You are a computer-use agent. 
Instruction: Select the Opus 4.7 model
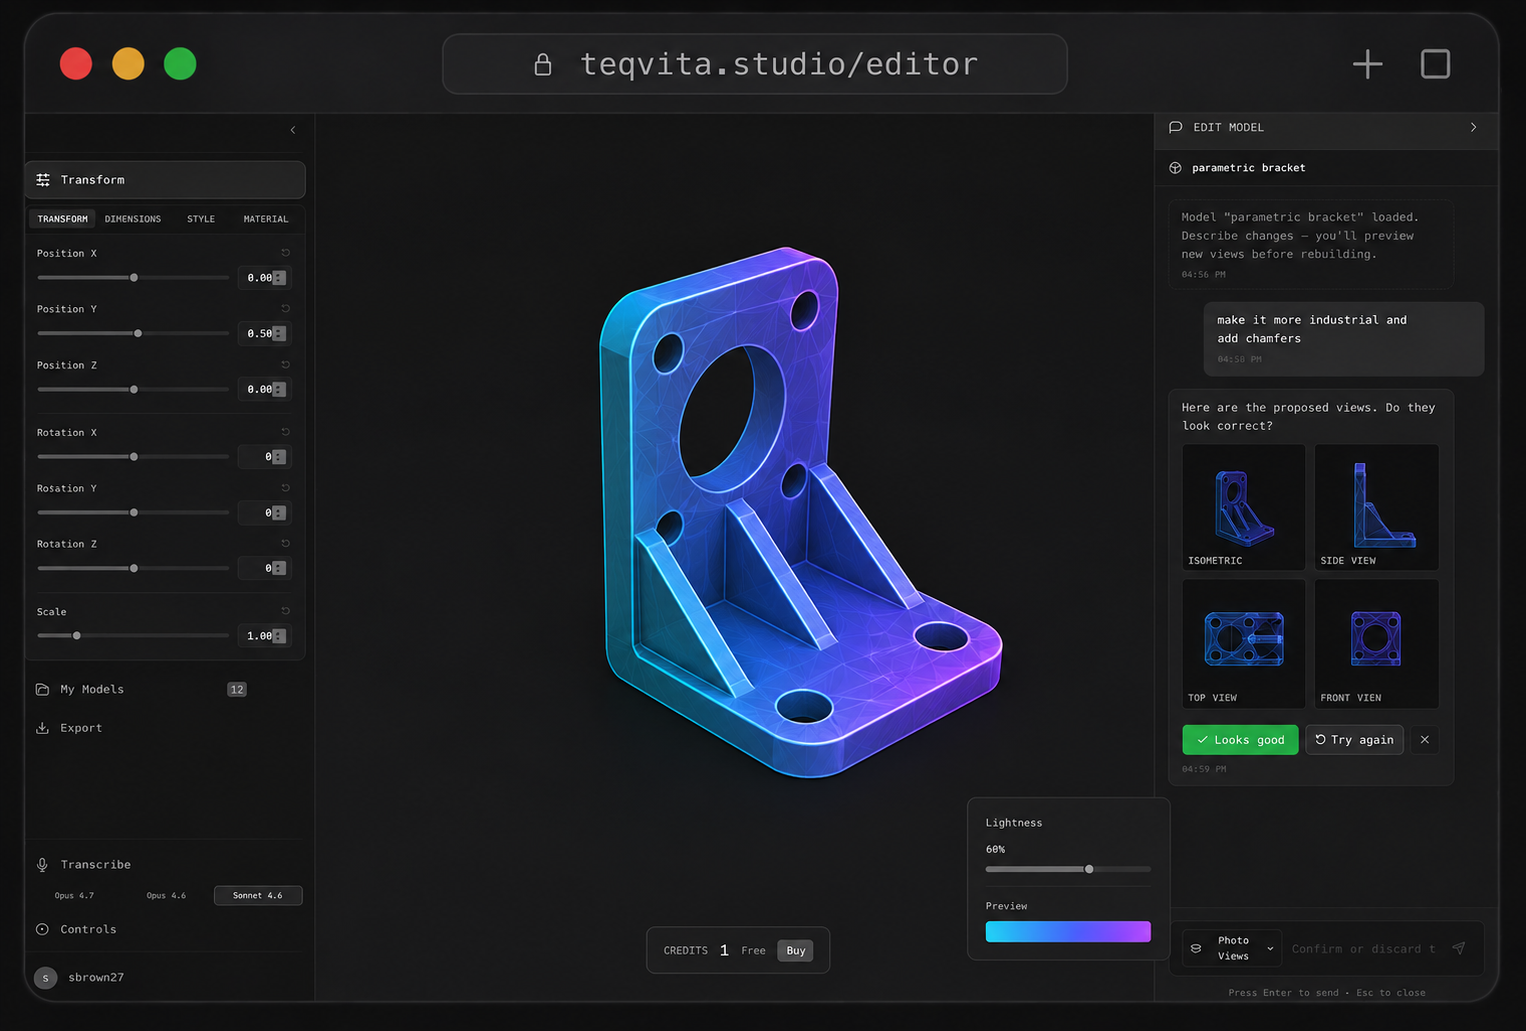(x=74, y=896)
